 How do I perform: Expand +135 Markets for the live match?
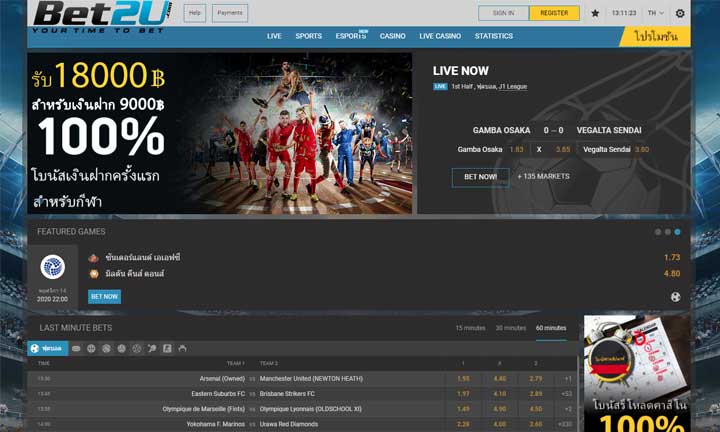[543, 176]
